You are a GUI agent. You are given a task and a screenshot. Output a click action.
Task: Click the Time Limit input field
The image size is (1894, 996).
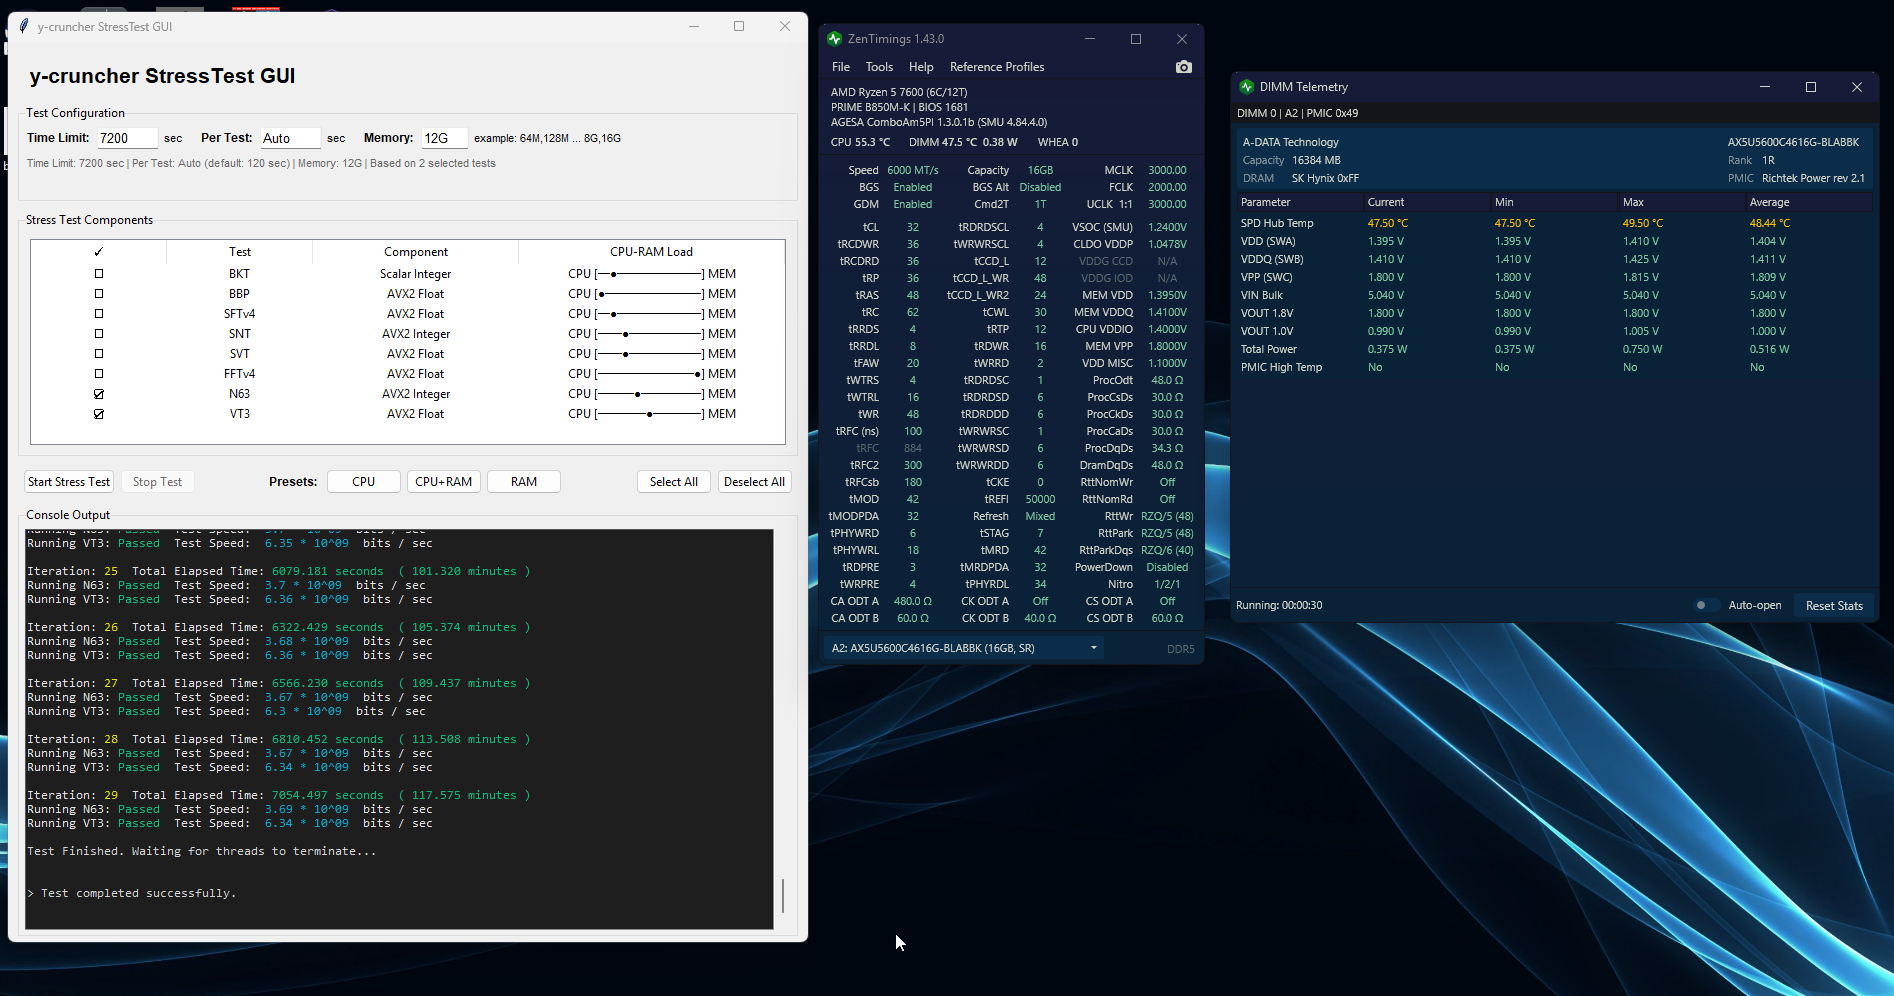[x=127, y=138]
